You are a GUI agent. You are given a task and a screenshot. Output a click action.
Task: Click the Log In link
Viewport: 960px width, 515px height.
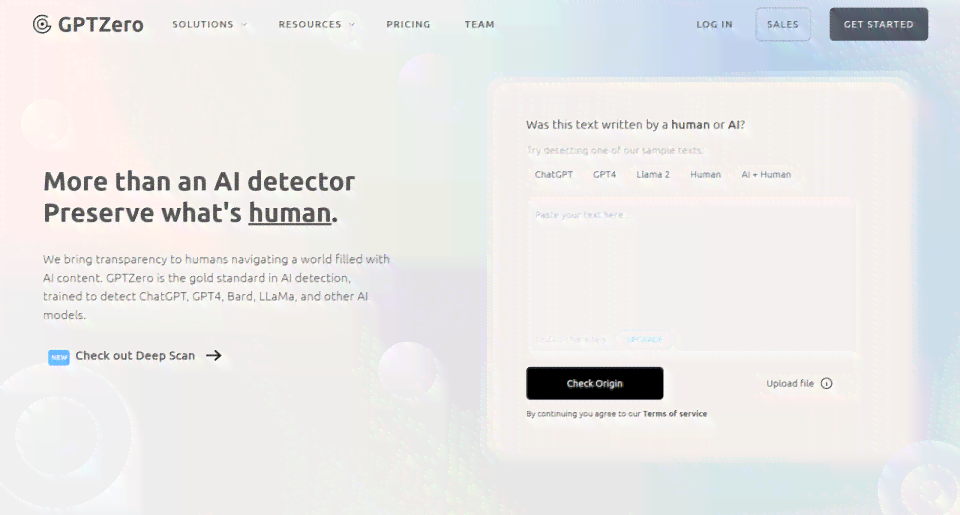[714, 24]
